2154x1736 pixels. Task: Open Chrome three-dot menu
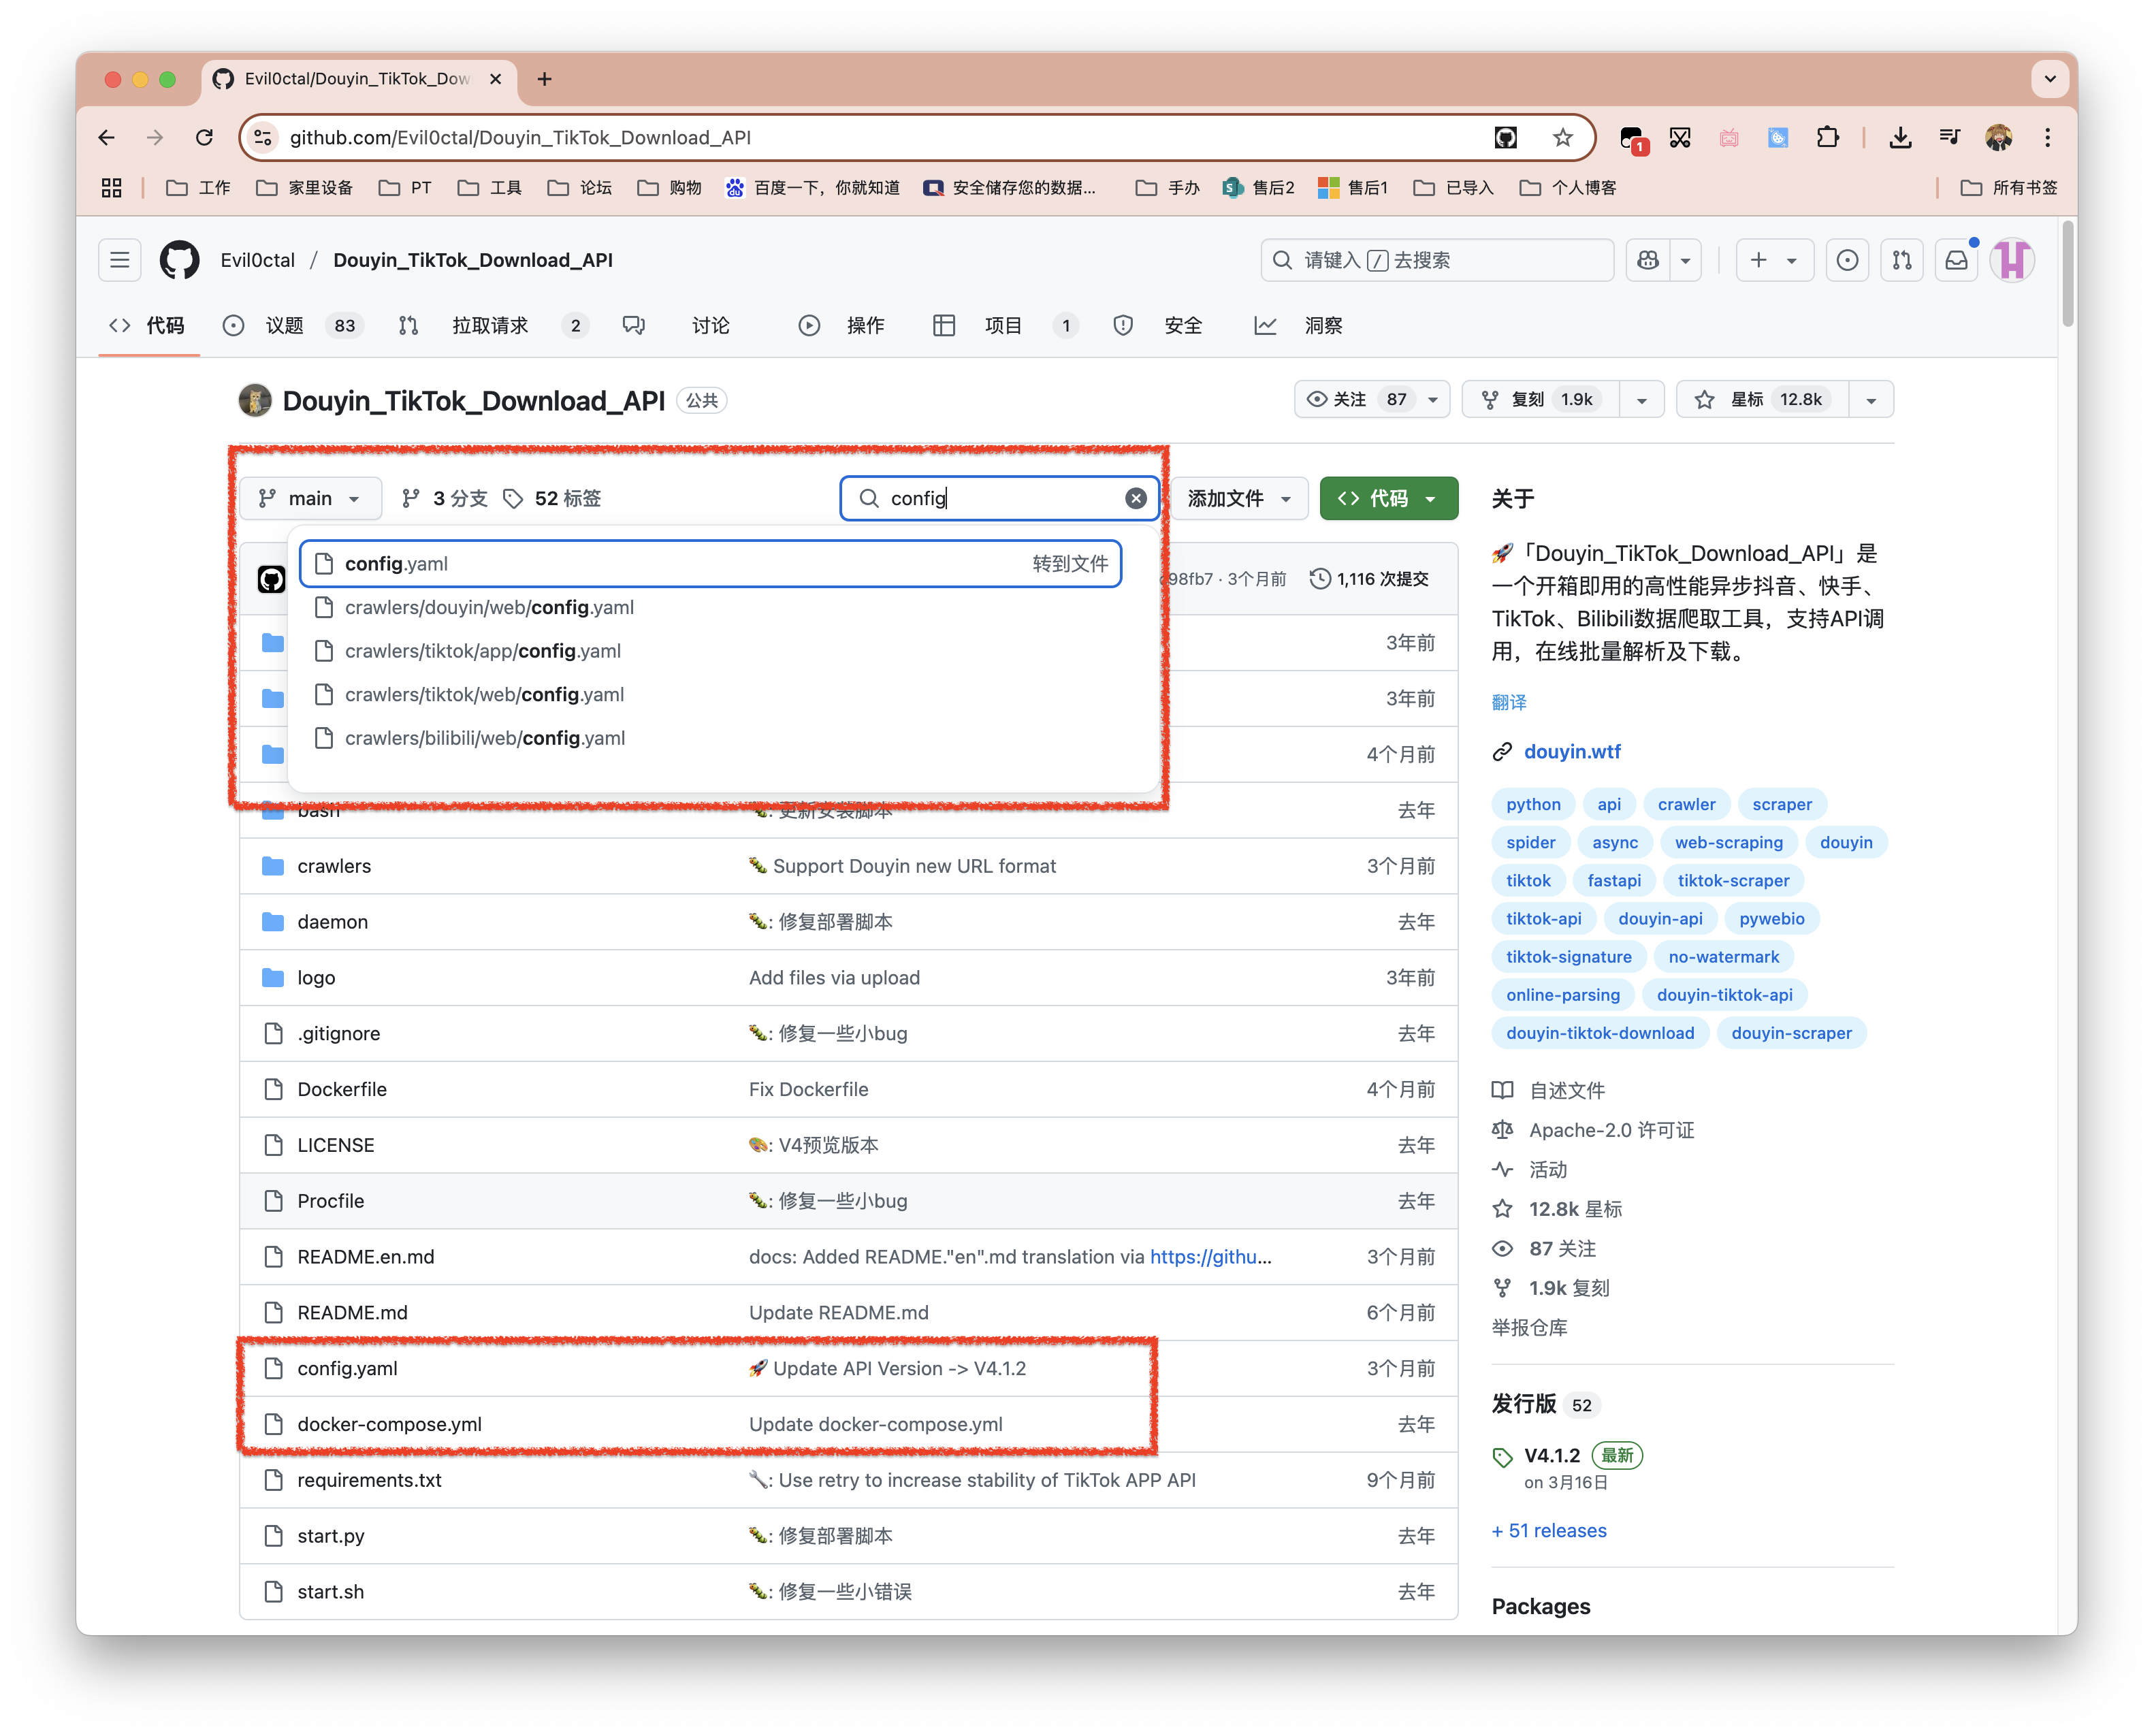tap(2047, 137)
